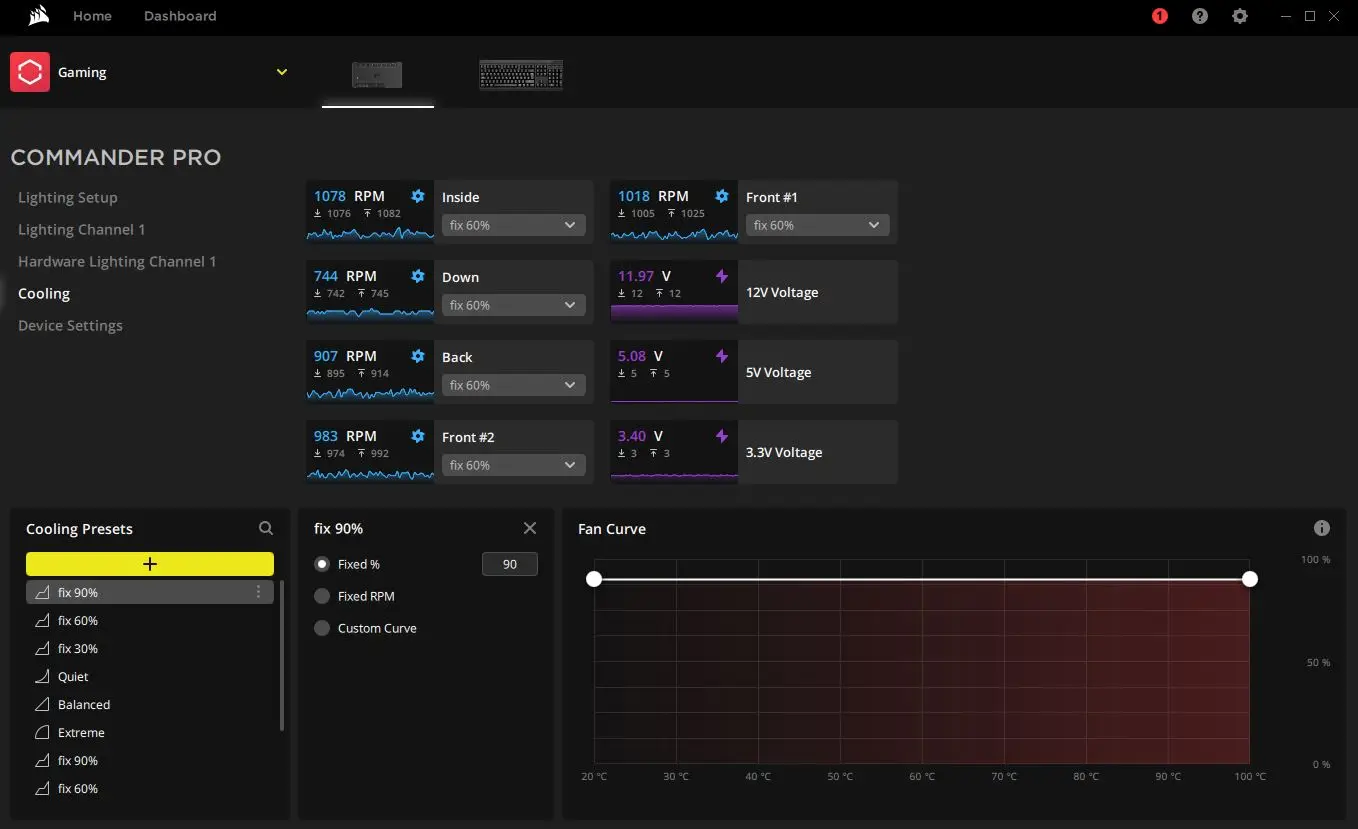Click the 12V Voltage lightning icon

(722, 276)
